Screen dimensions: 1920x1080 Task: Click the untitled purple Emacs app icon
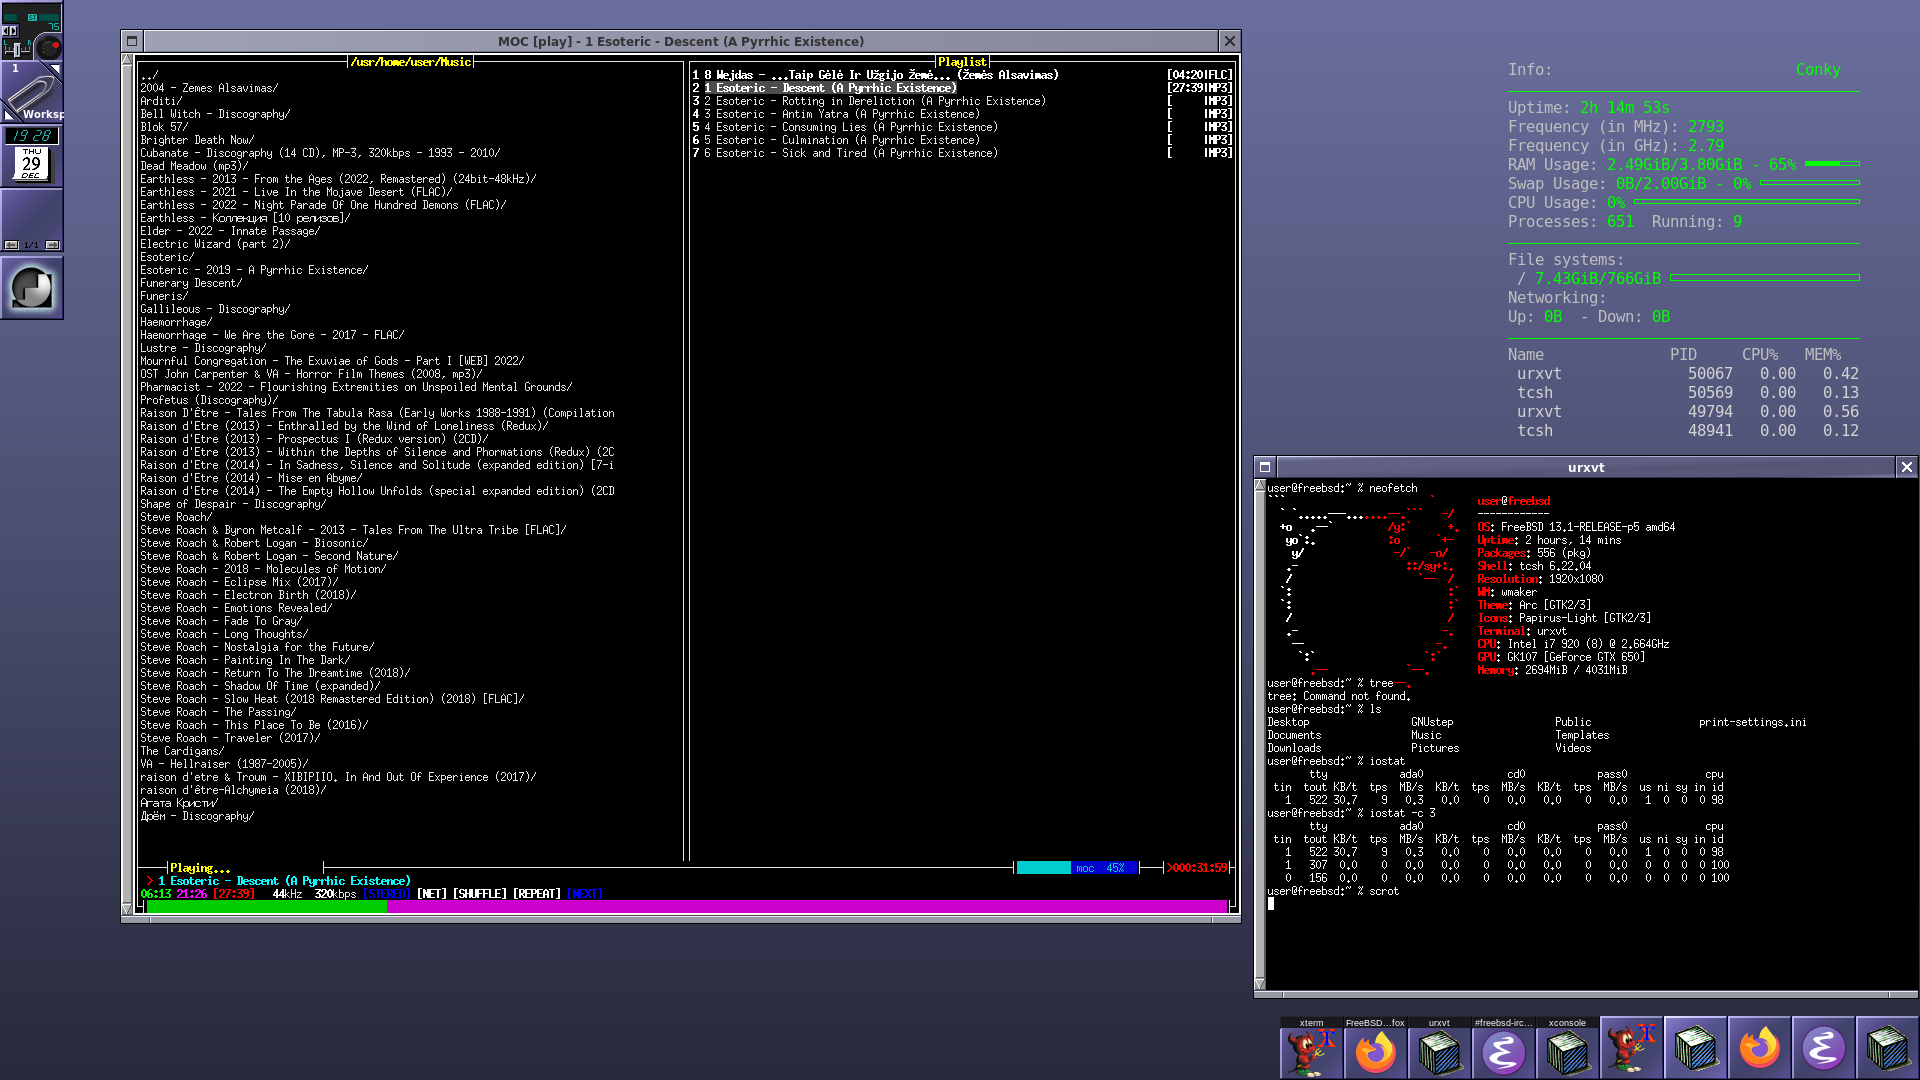click(1823, 1048)
